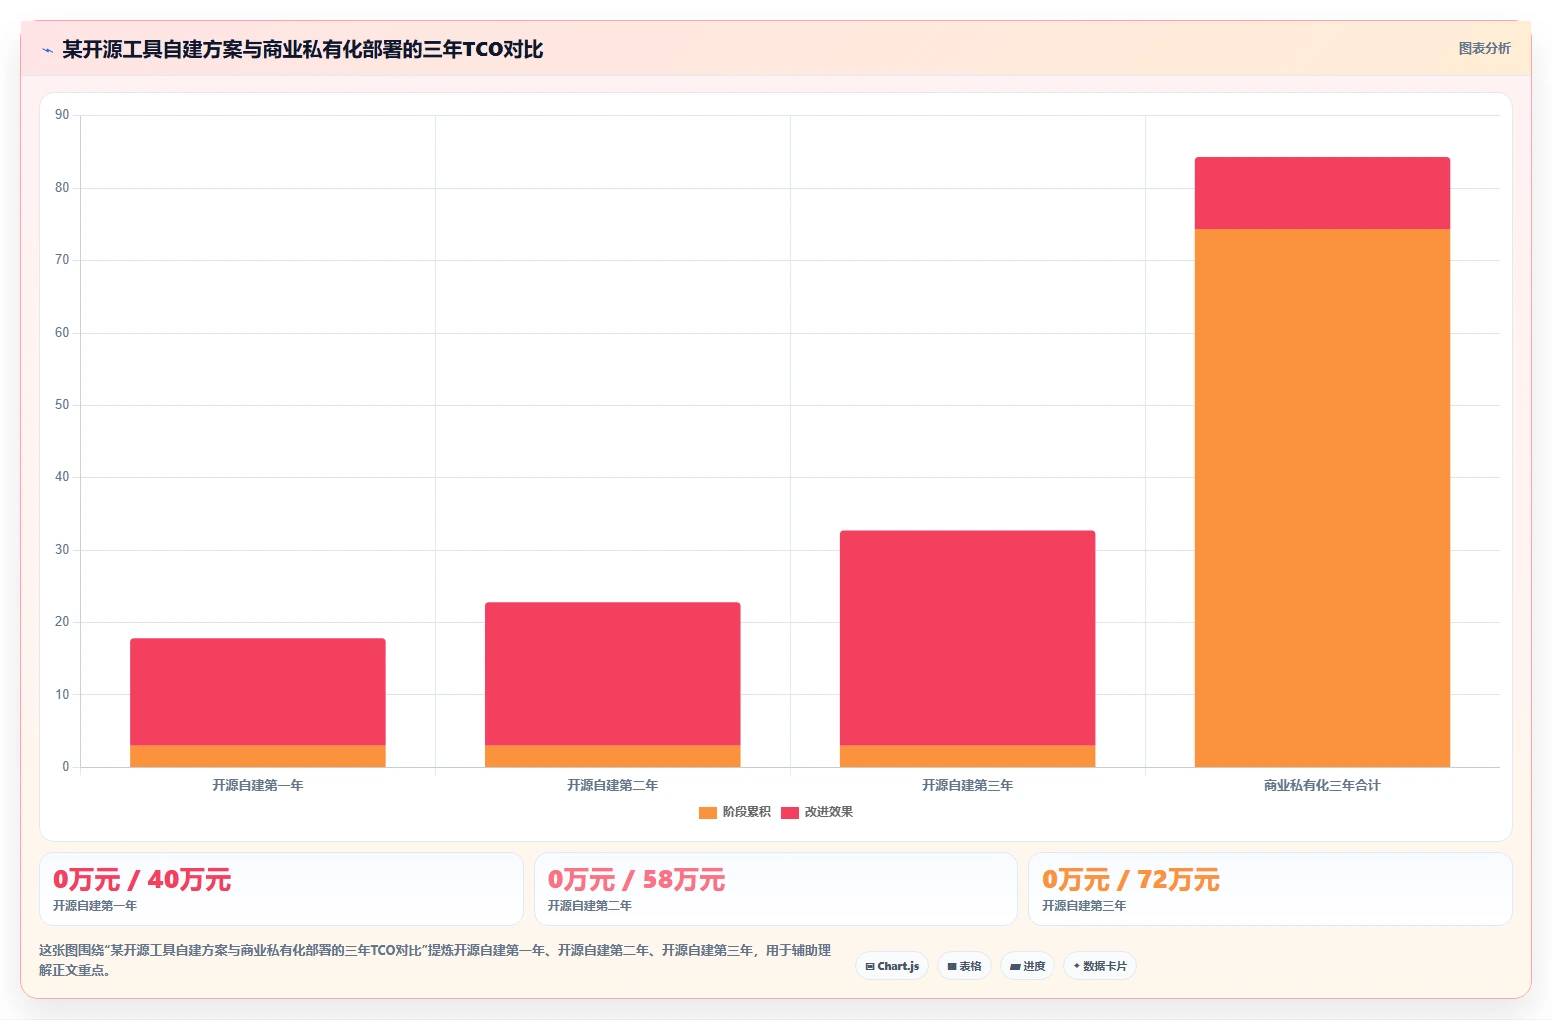Click the y-axis value 90
The height and width of the screenshot is (1020, 1552).
pos(62,115)
